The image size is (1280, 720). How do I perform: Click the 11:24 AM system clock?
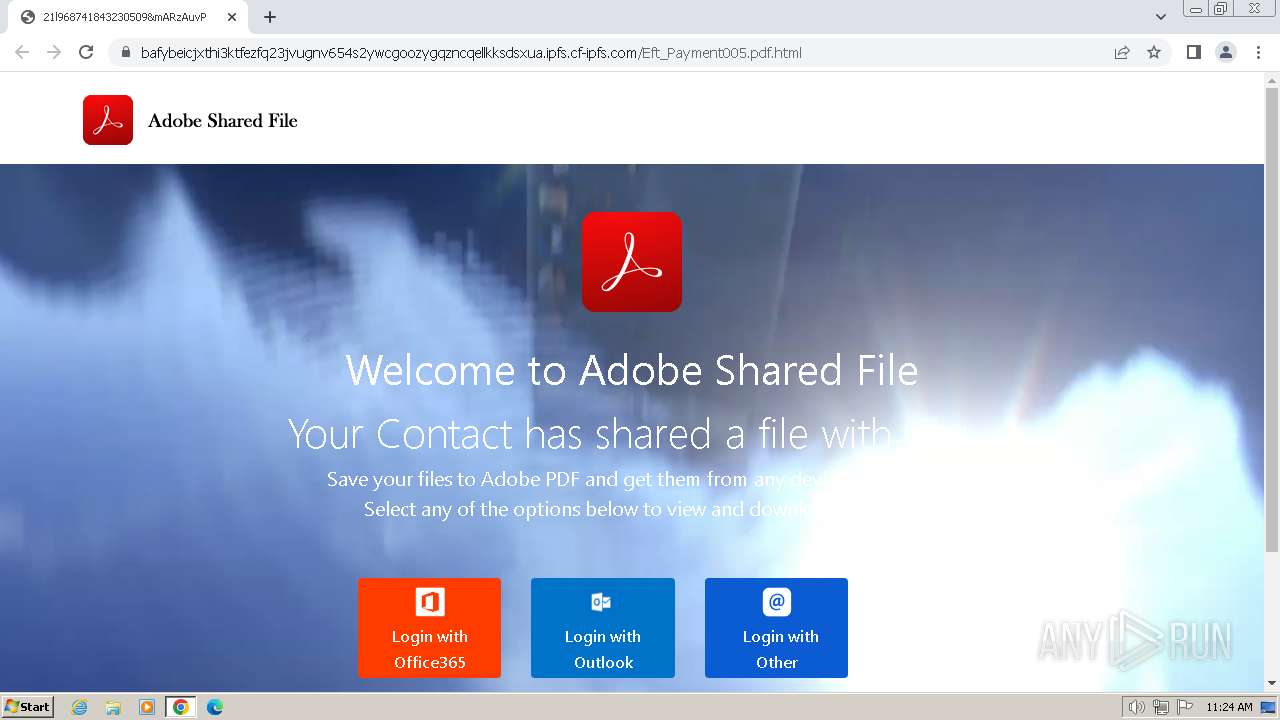tap(1229, 707)
